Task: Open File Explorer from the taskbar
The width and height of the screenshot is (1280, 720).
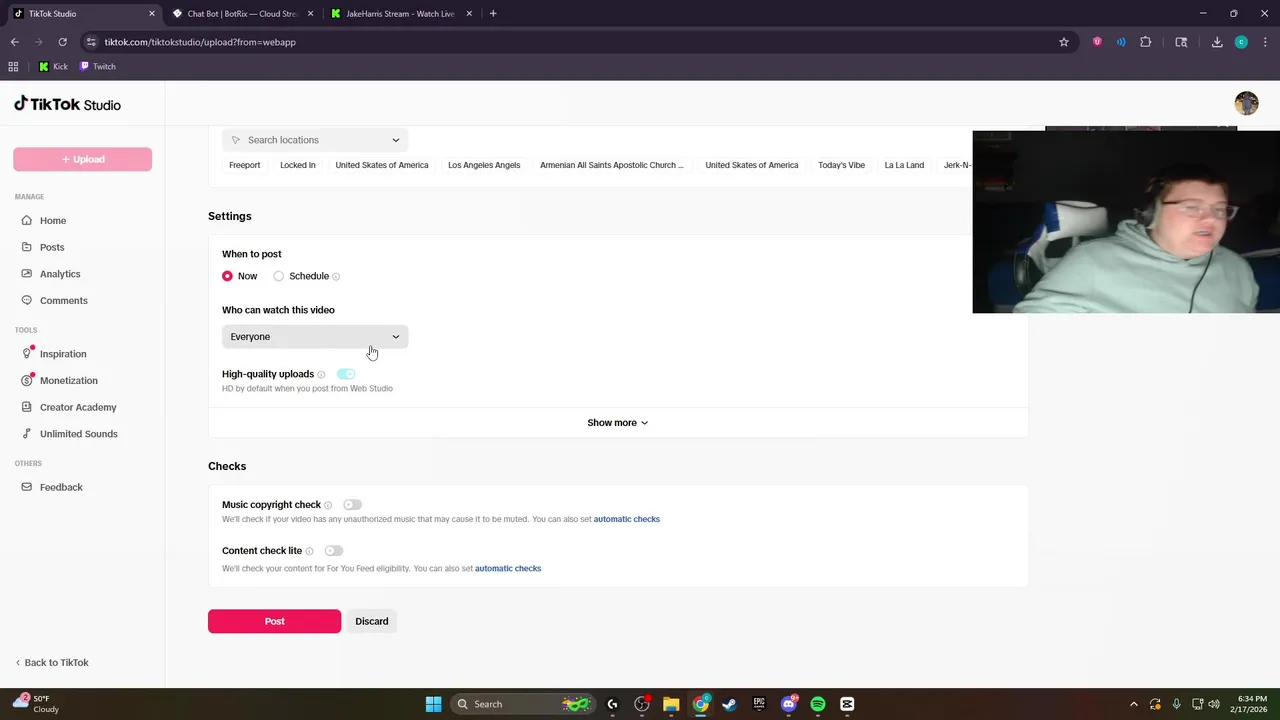Action: (671, 704)
